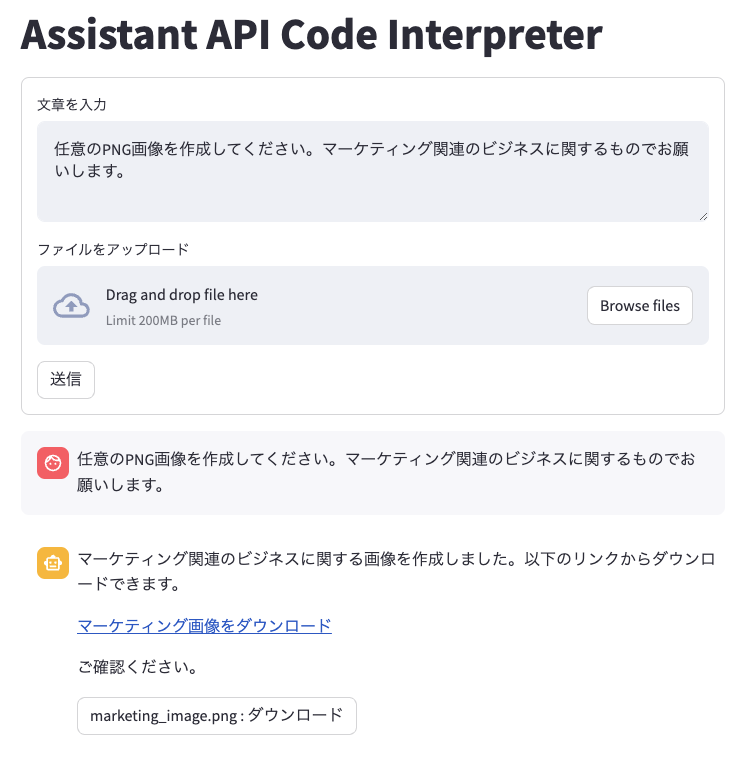The width and height of the screenshot is (747, 760).
Task: Click the assistant's reply starting マーケティング関連
Action: (x=397, y=571)
